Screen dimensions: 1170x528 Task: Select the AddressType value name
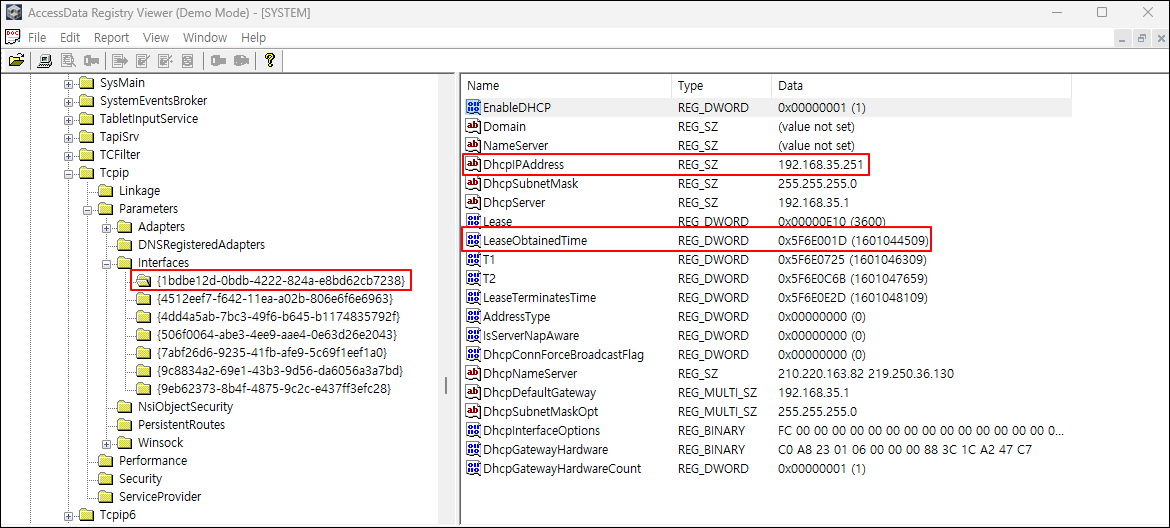click(x=516, y=316)
